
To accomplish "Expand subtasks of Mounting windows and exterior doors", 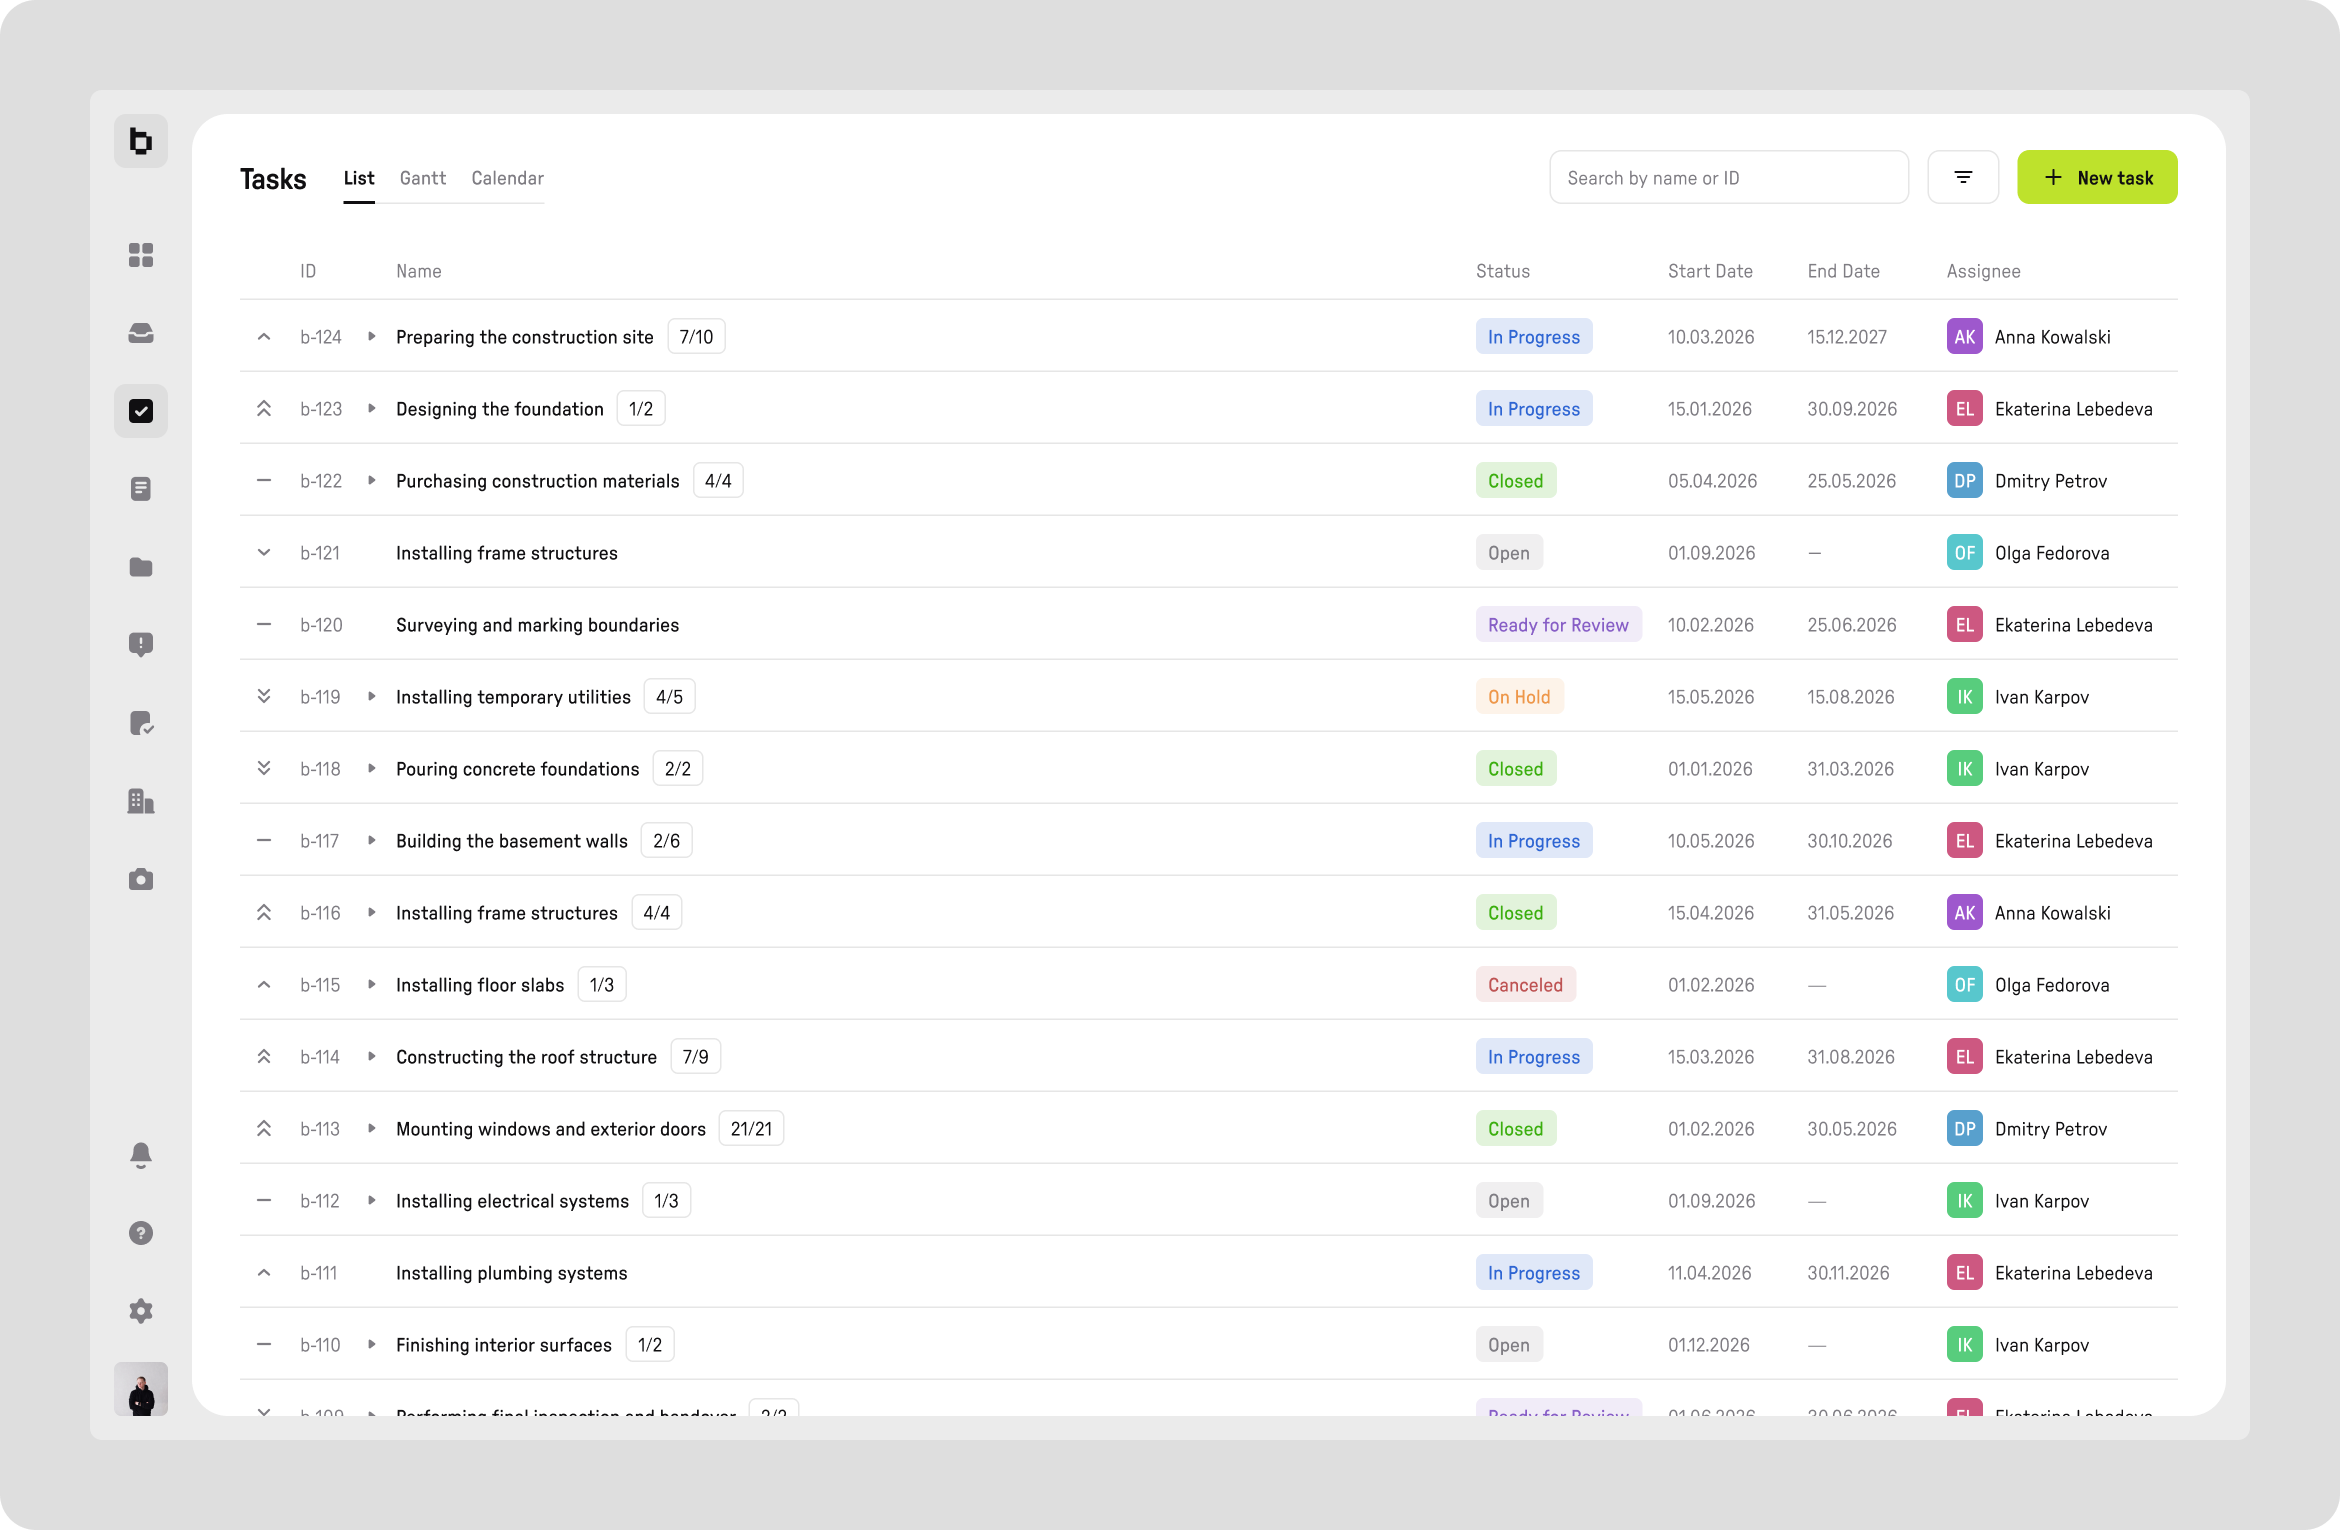I will (372, 1129).
